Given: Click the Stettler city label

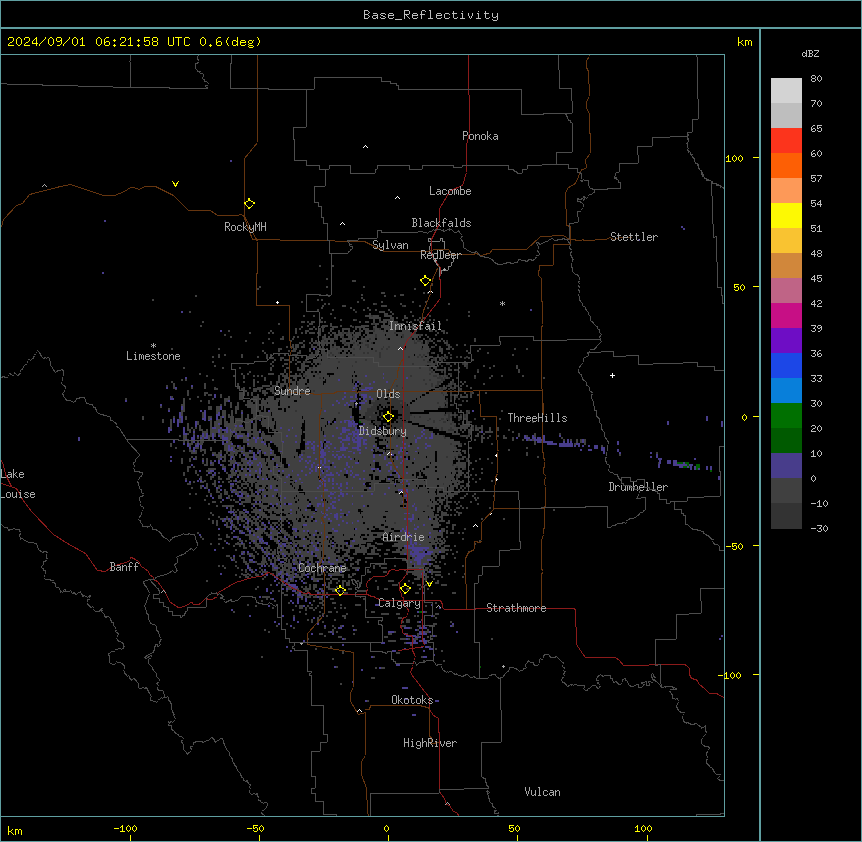Looking at the screenshot, I should click(634, 237).
